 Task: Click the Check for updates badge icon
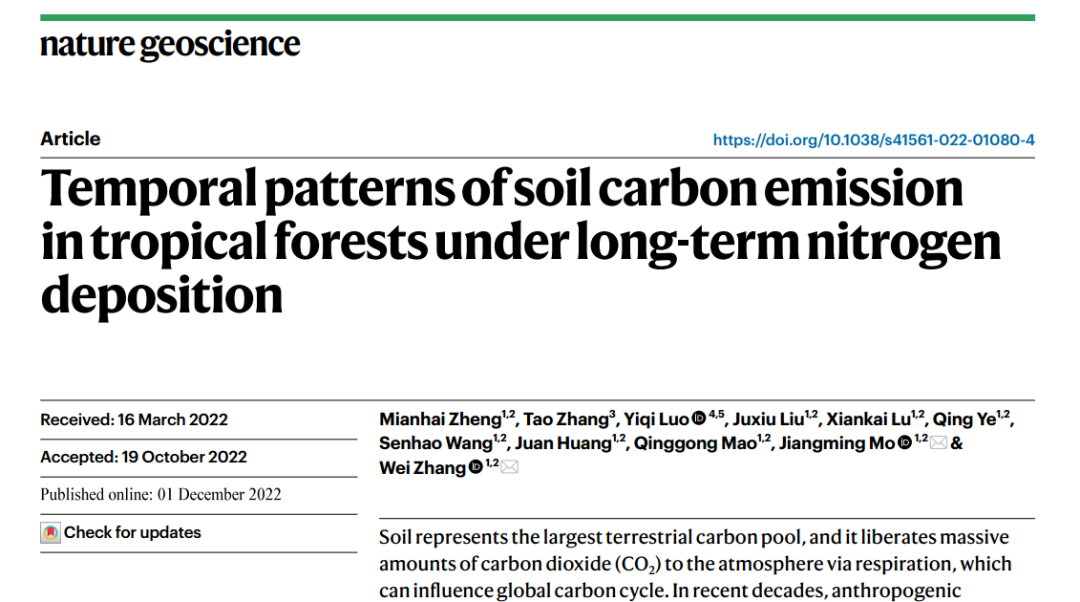click(x=50, y=533)
